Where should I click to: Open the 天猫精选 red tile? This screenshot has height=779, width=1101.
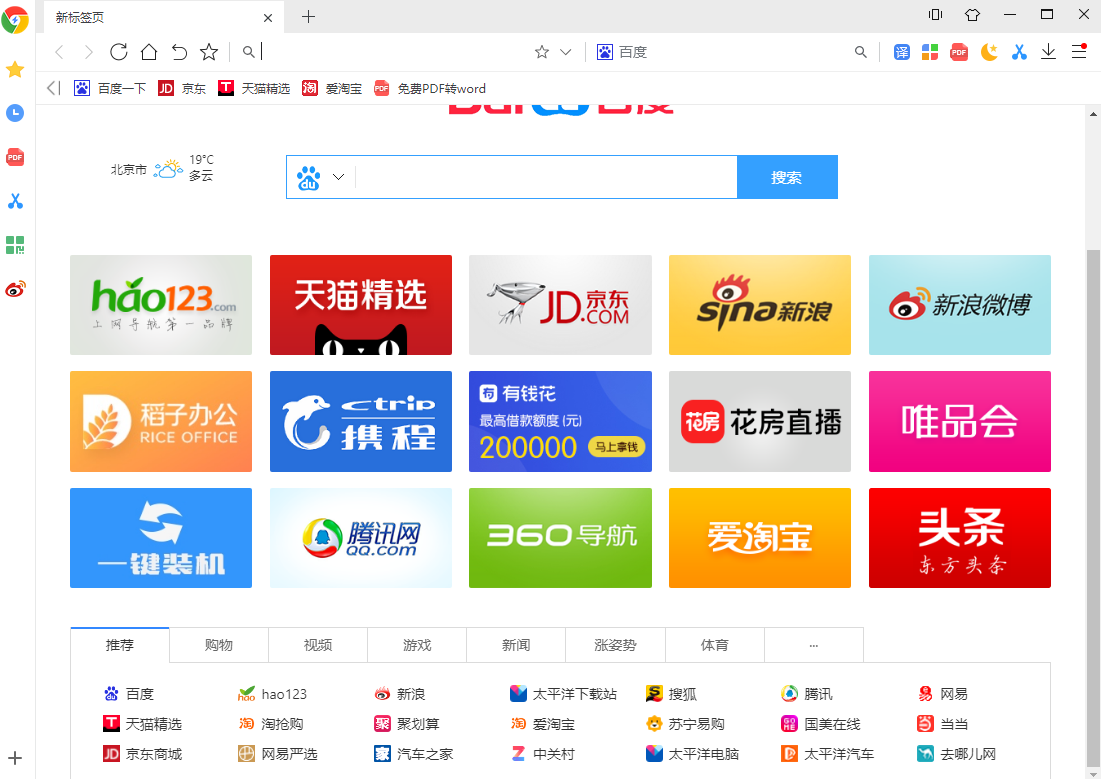point(361,305)
